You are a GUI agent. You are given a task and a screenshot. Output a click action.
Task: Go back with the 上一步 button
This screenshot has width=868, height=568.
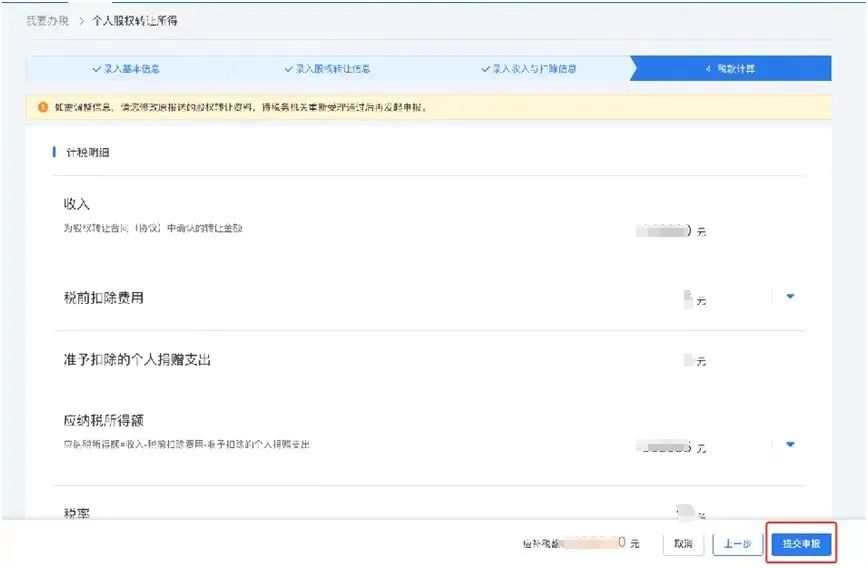737,544
